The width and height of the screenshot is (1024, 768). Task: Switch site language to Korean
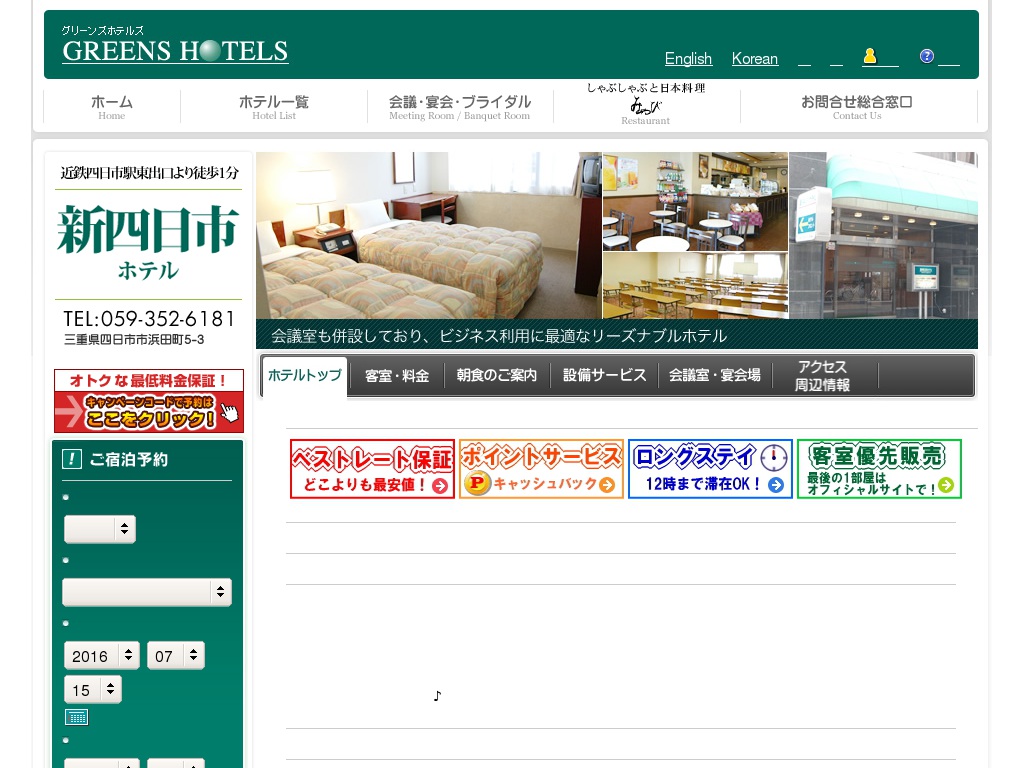pos(754,59)
